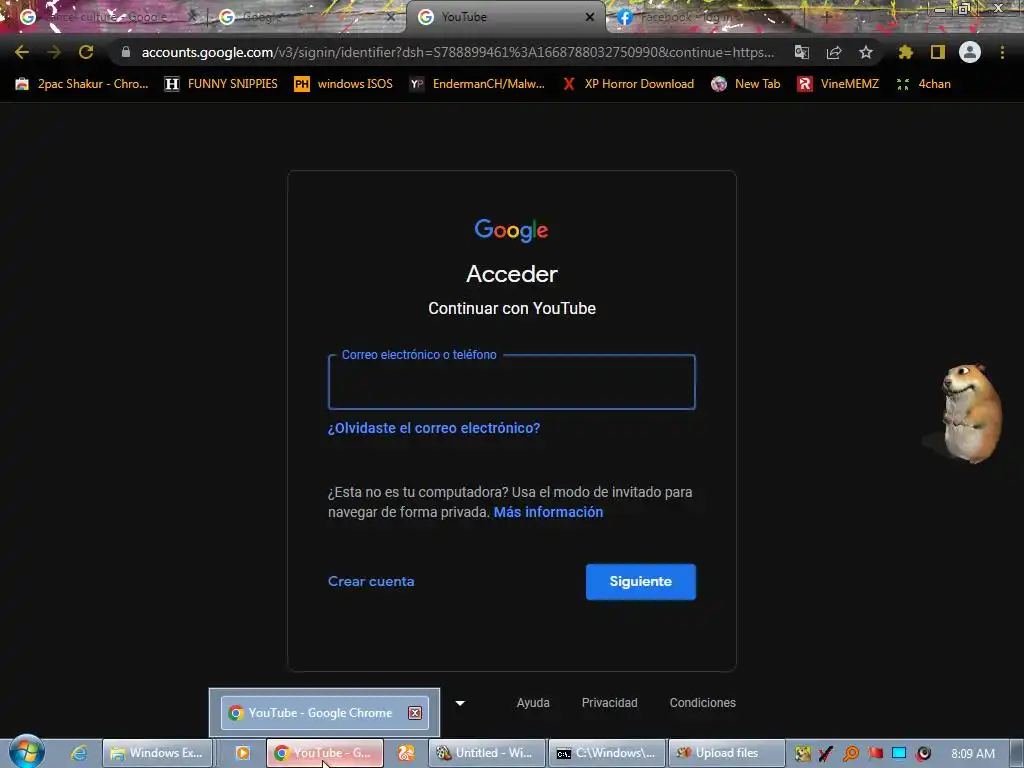Screen dimensions: 1024x768
Task: View site security lock information
Action: (x=126, y=52)
